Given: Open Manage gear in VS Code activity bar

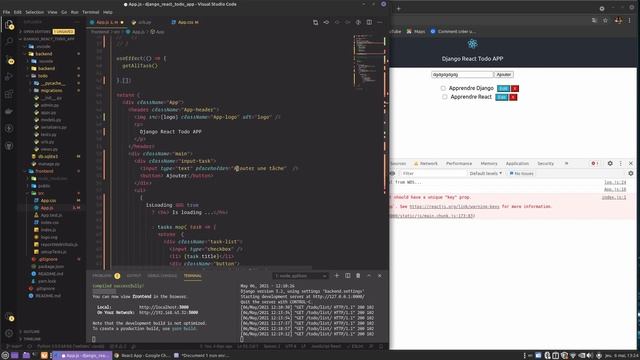Looking at the screenshot, I should (9, 333).
